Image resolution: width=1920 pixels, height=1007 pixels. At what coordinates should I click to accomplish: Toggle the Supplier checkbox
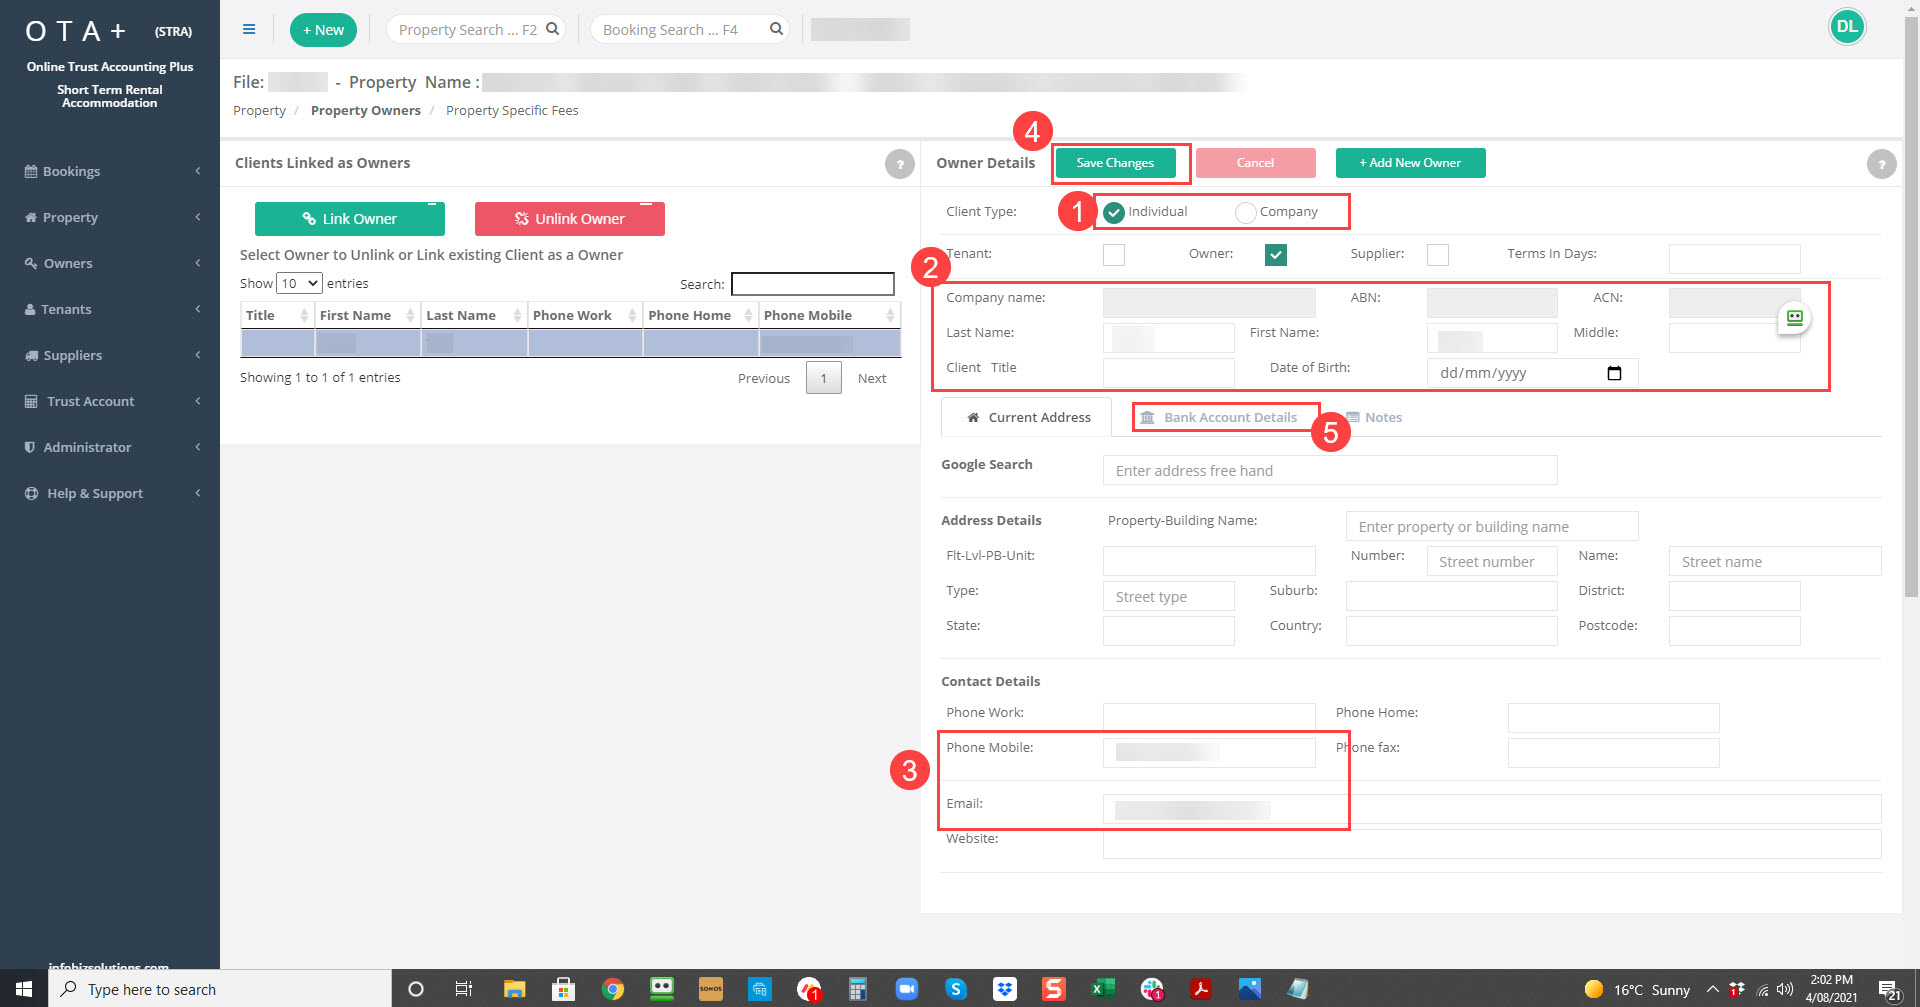(x=1438, y=255)
